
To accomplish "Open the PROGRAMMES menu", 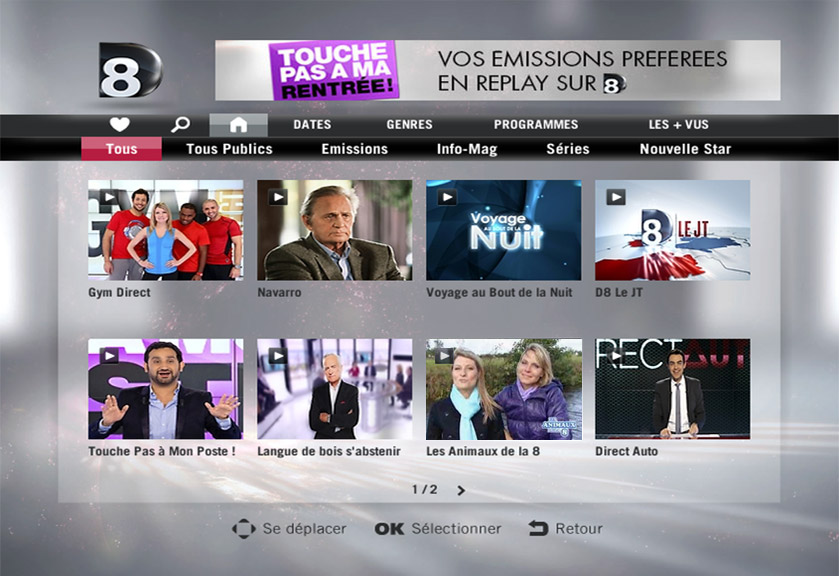I will (536, 125).
